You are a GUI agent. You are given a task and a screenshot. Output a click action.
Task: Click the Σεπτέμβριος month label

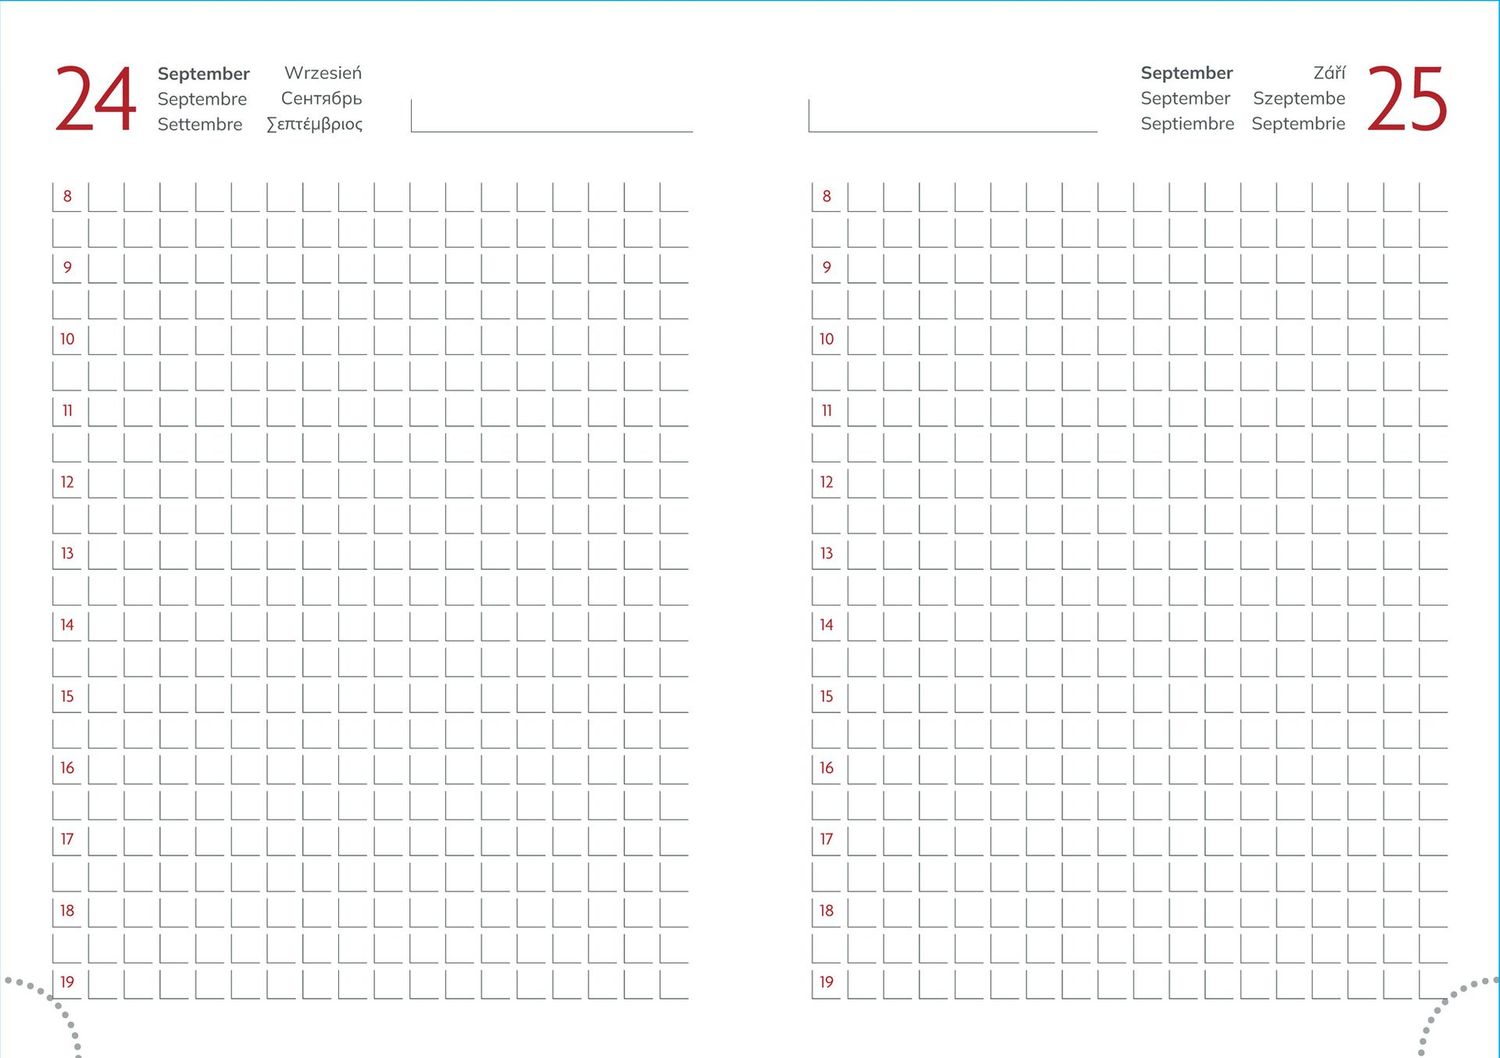click(x=316, y=124)
